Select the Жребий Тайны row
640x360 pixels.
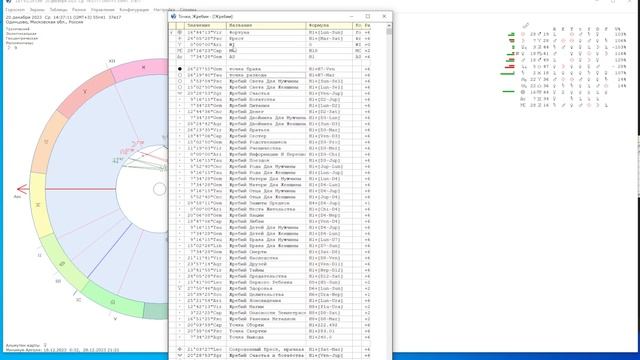click(x=269, y=270)
